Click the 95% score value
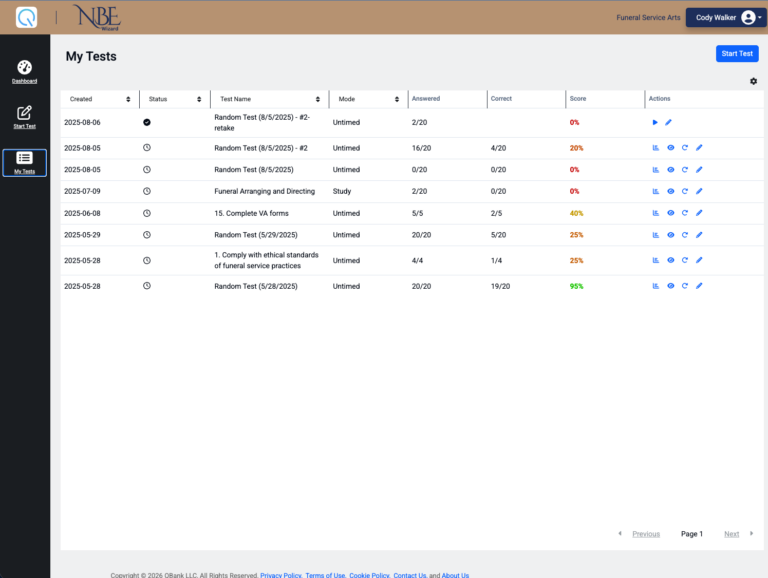Screen dimensions: 768x578 coord(576,286)
